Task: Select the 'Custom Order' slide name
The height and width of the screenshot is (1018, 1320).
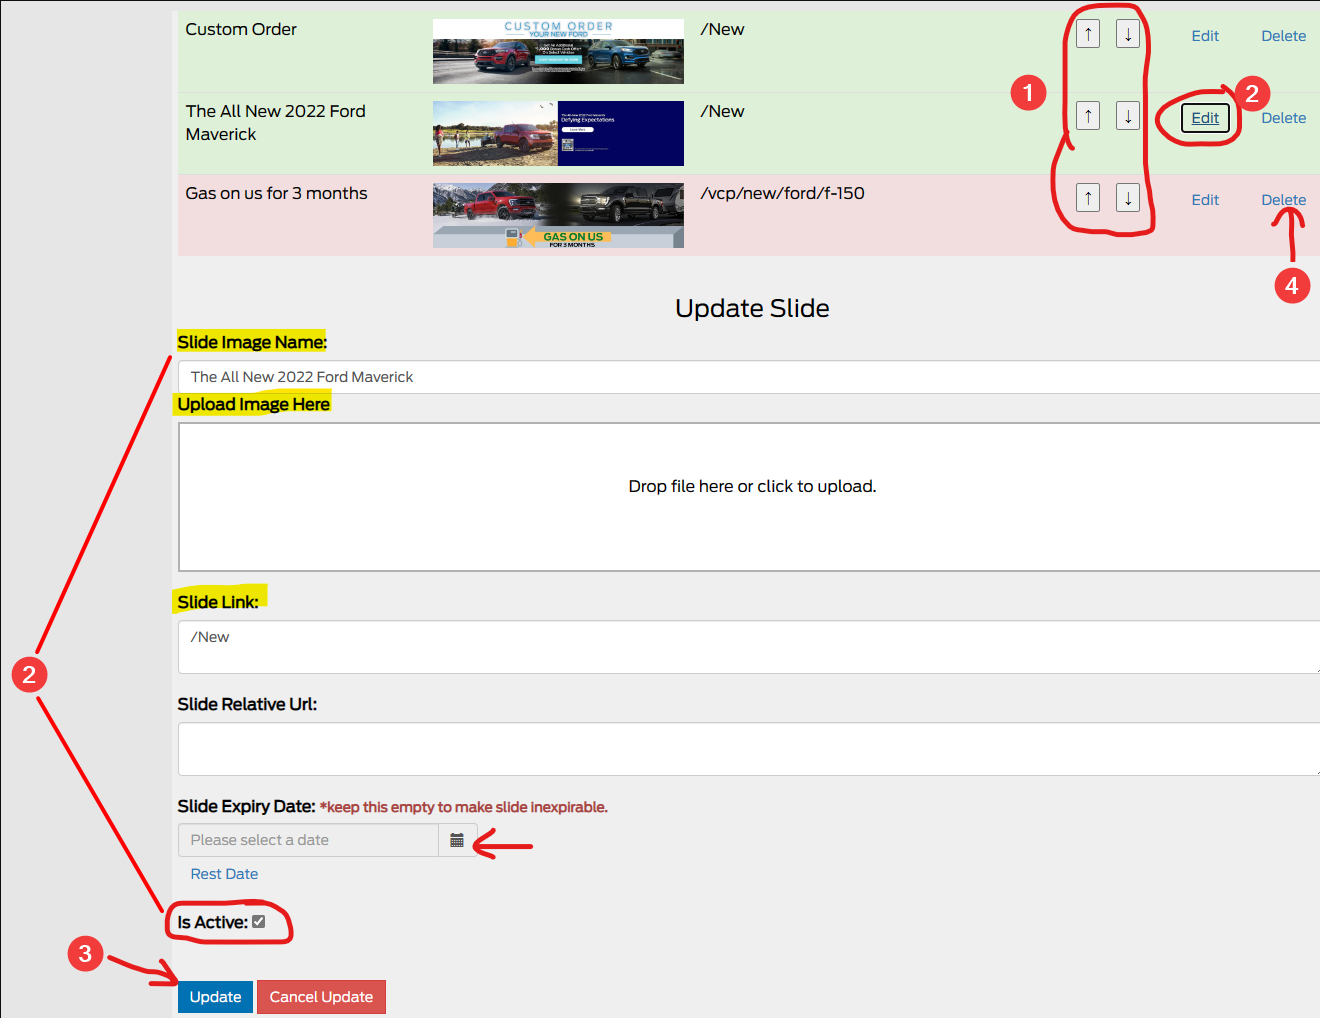Action: [x=241, y=29]
